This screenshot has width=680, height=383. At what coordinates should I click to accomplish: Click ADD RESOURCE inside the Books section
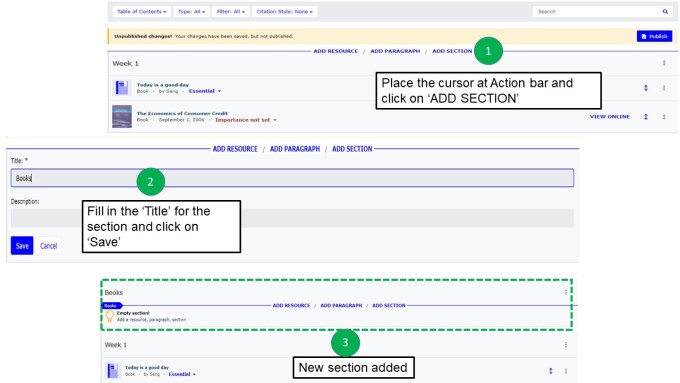point(291,306)
